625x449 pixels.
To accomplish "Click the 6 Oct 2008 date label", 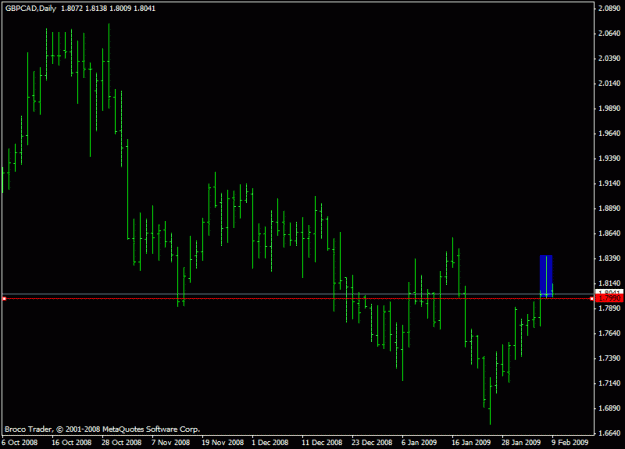I will [x=20, y=442].
